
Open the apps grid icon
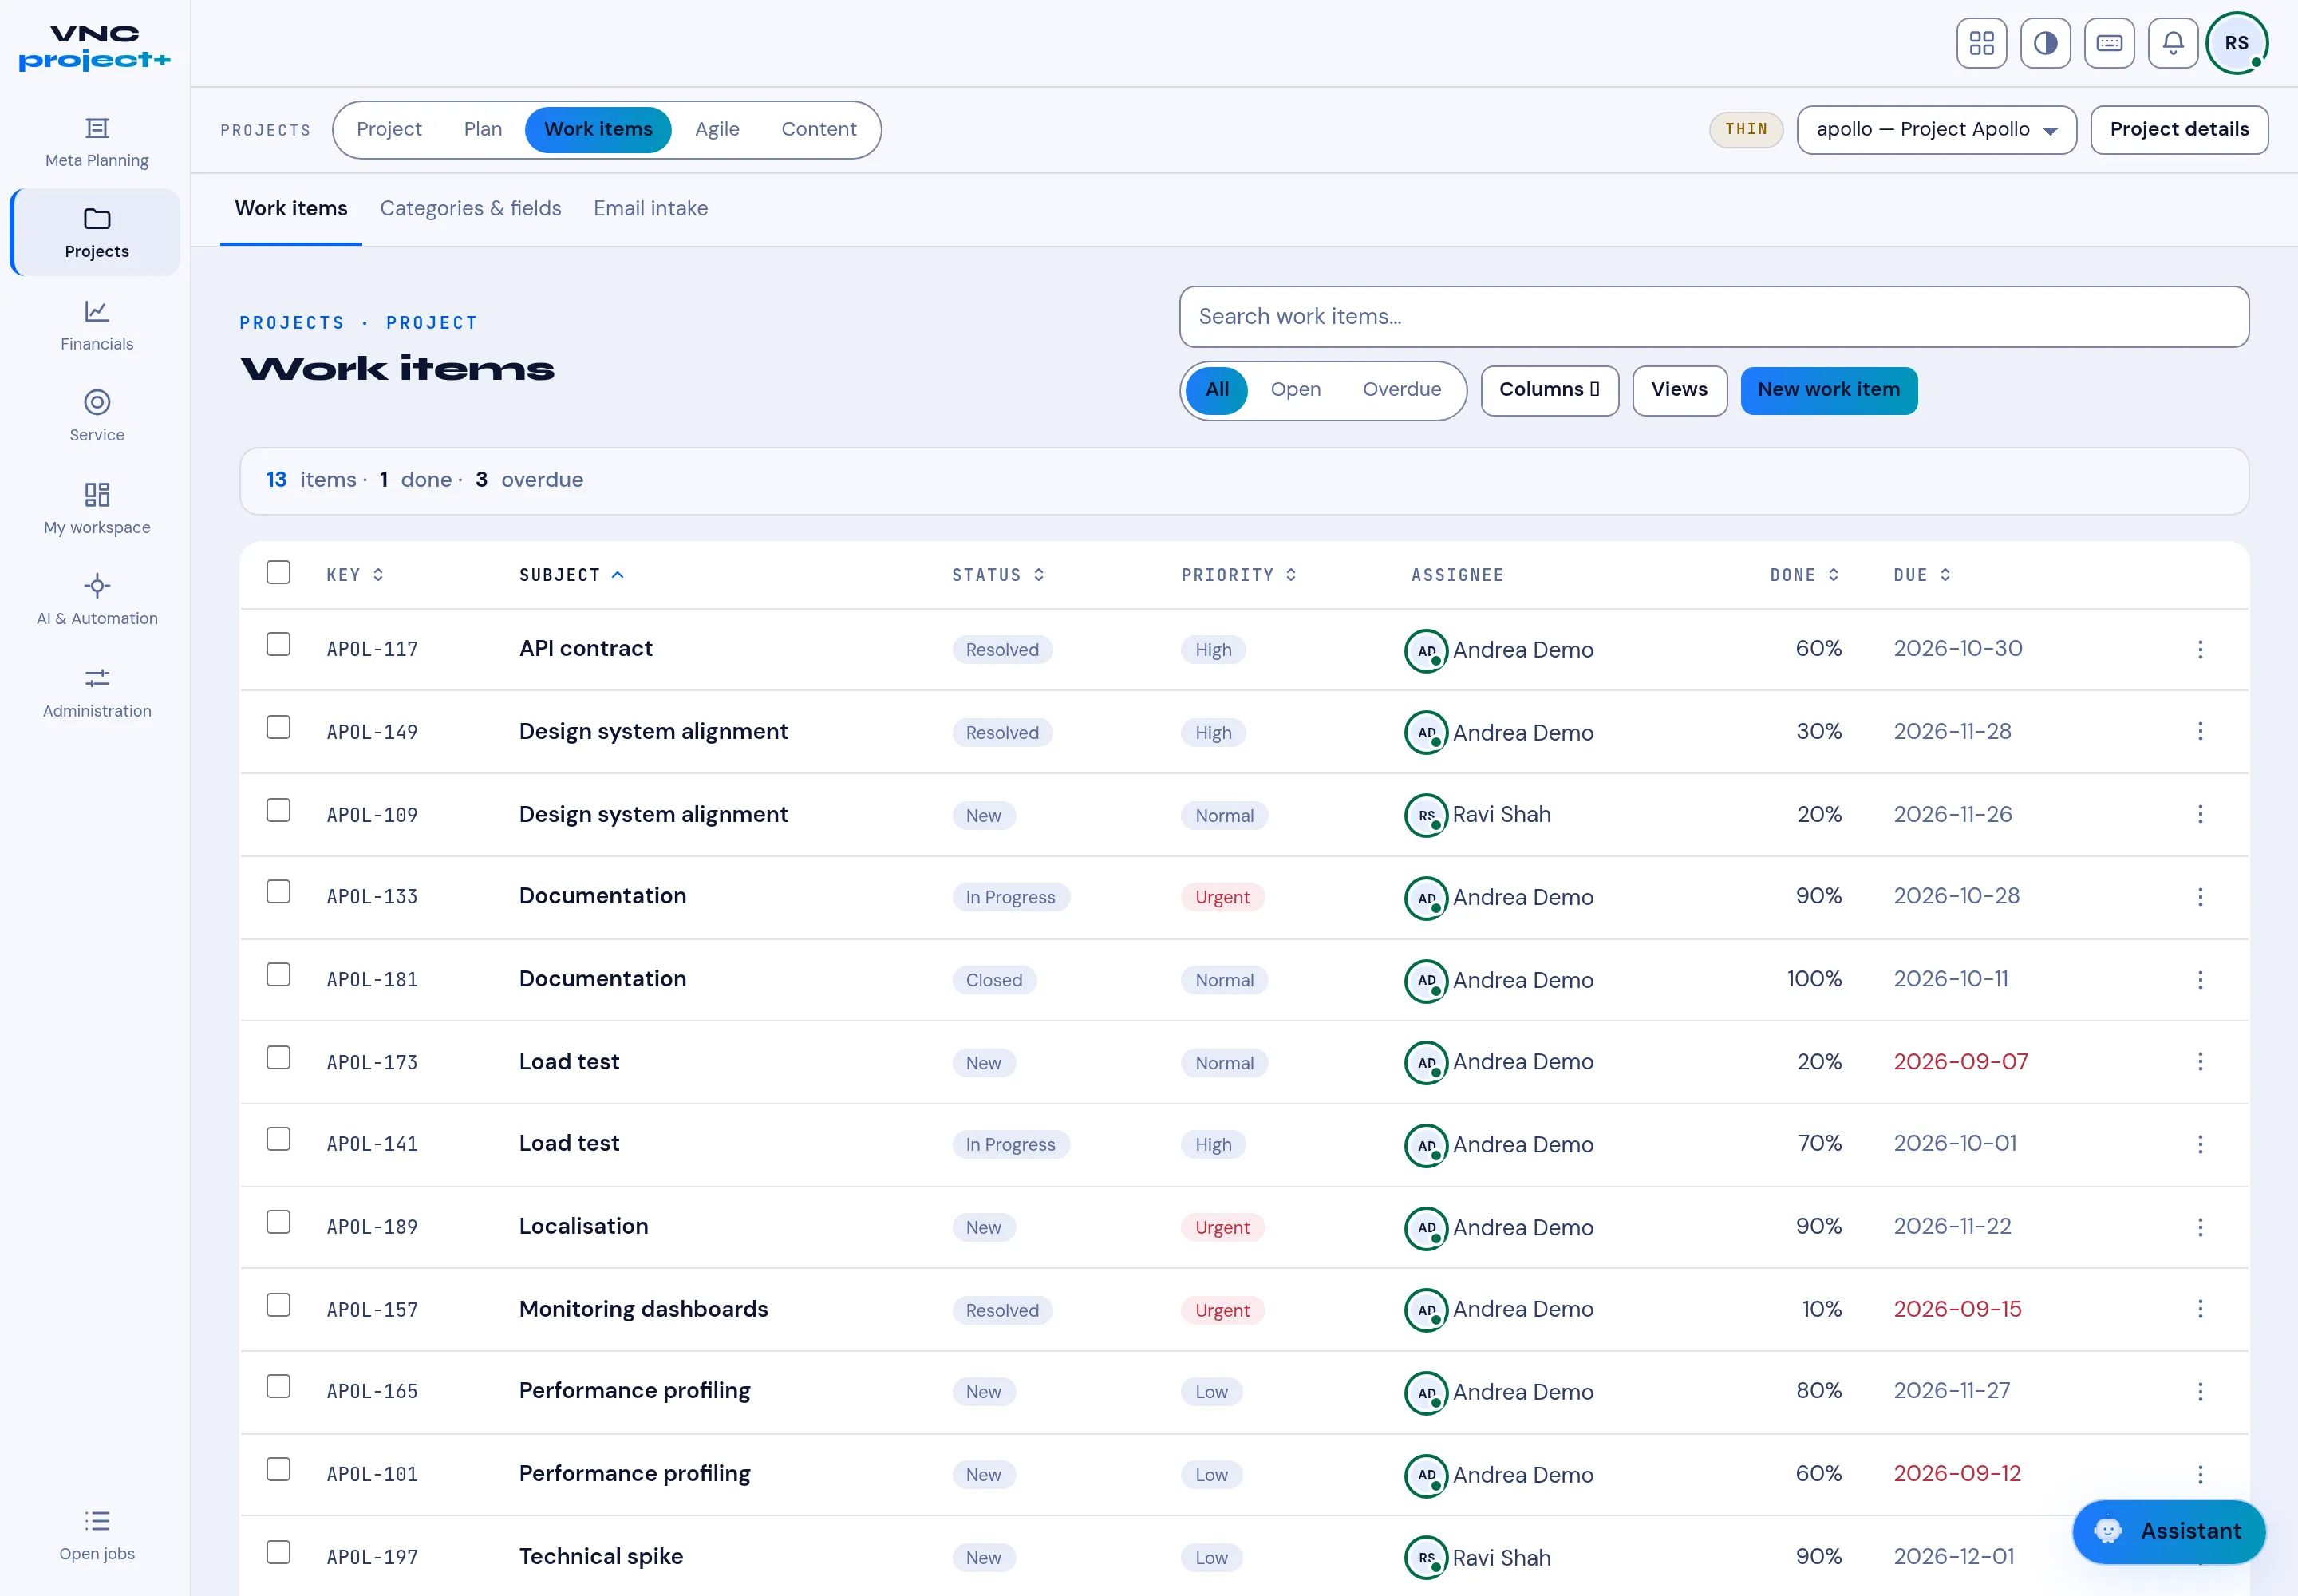1981,44
